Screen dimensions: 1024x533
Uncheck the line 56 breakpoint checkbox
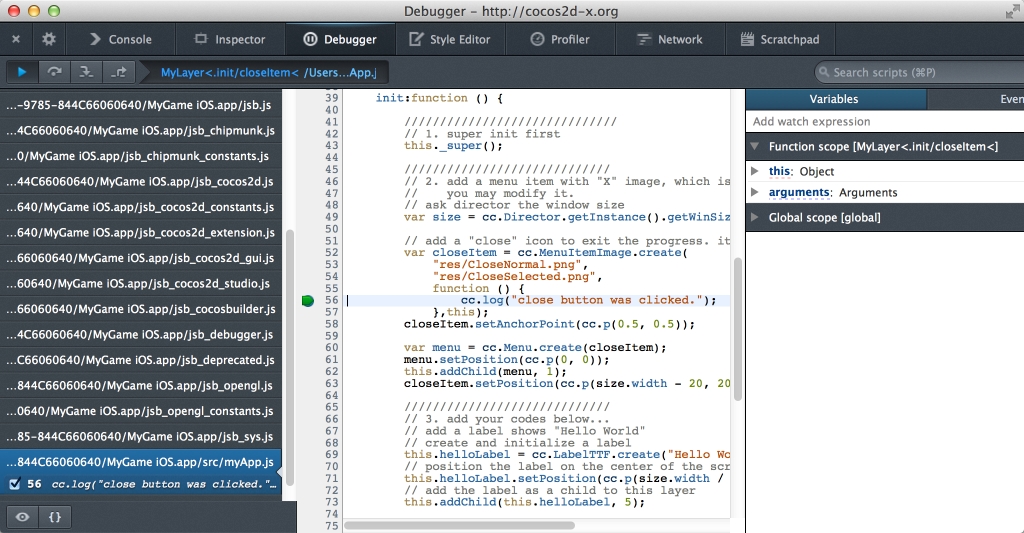[x=14, y=484]
